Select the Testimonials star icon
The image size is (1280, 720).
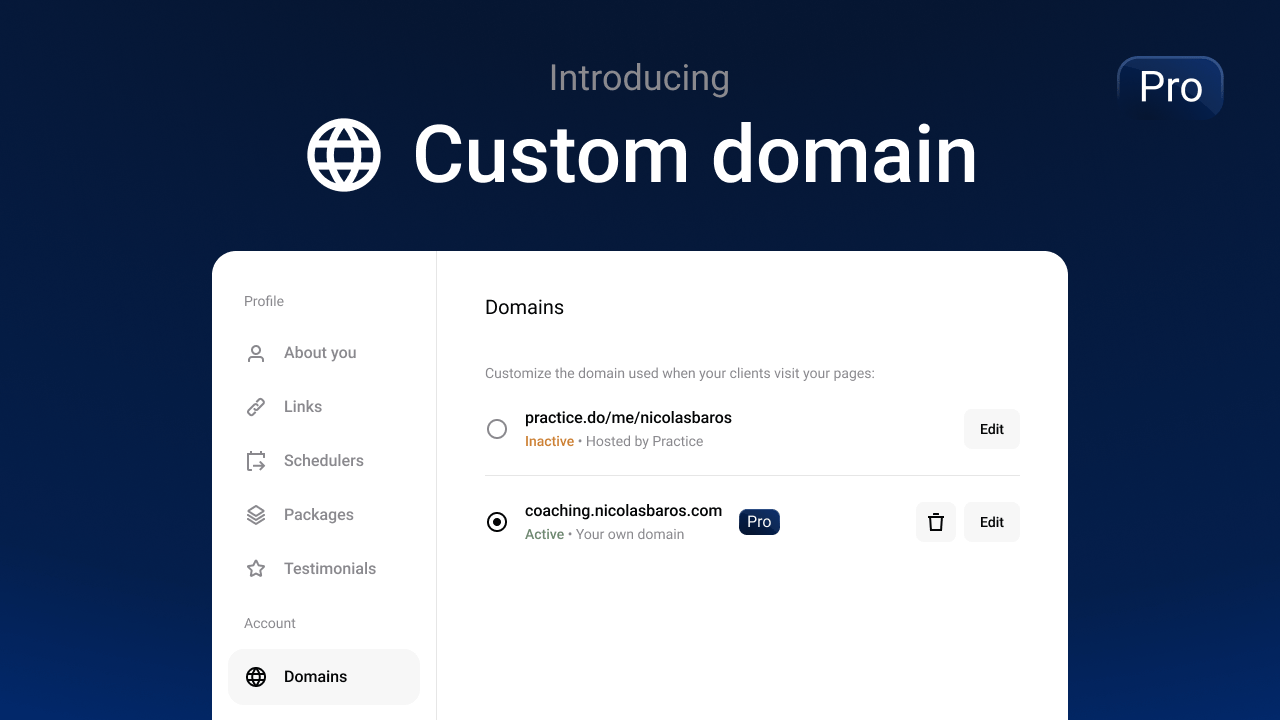255,569
